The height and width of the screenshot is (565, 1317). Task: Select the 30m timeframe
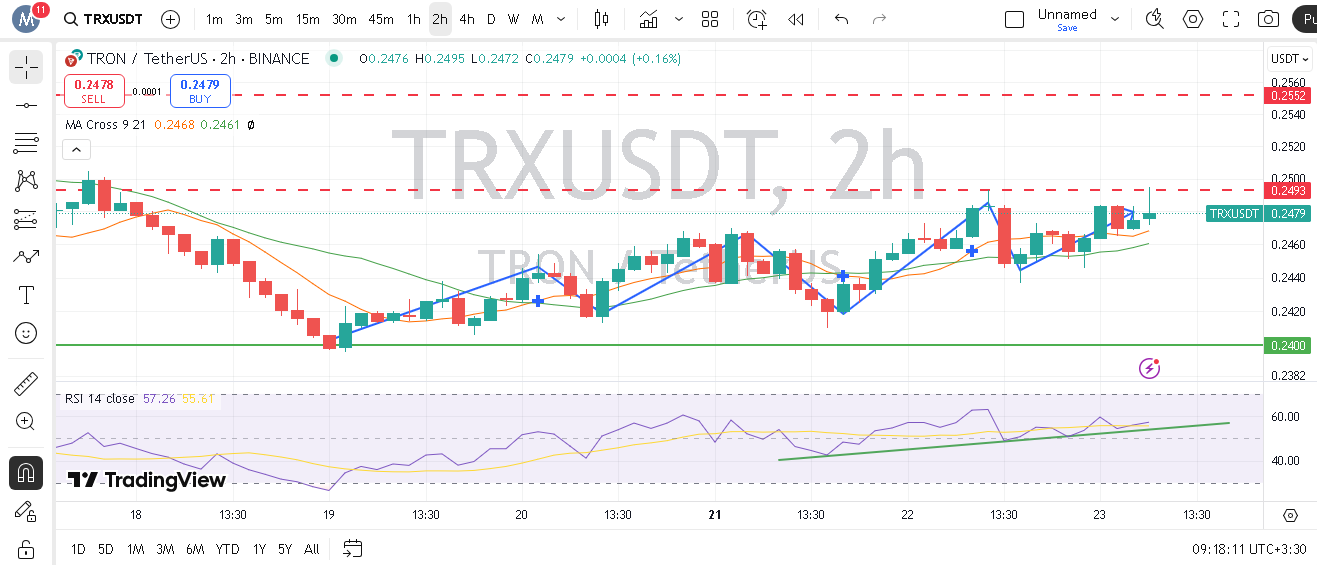pyautogui.click(x=344, y=19)
